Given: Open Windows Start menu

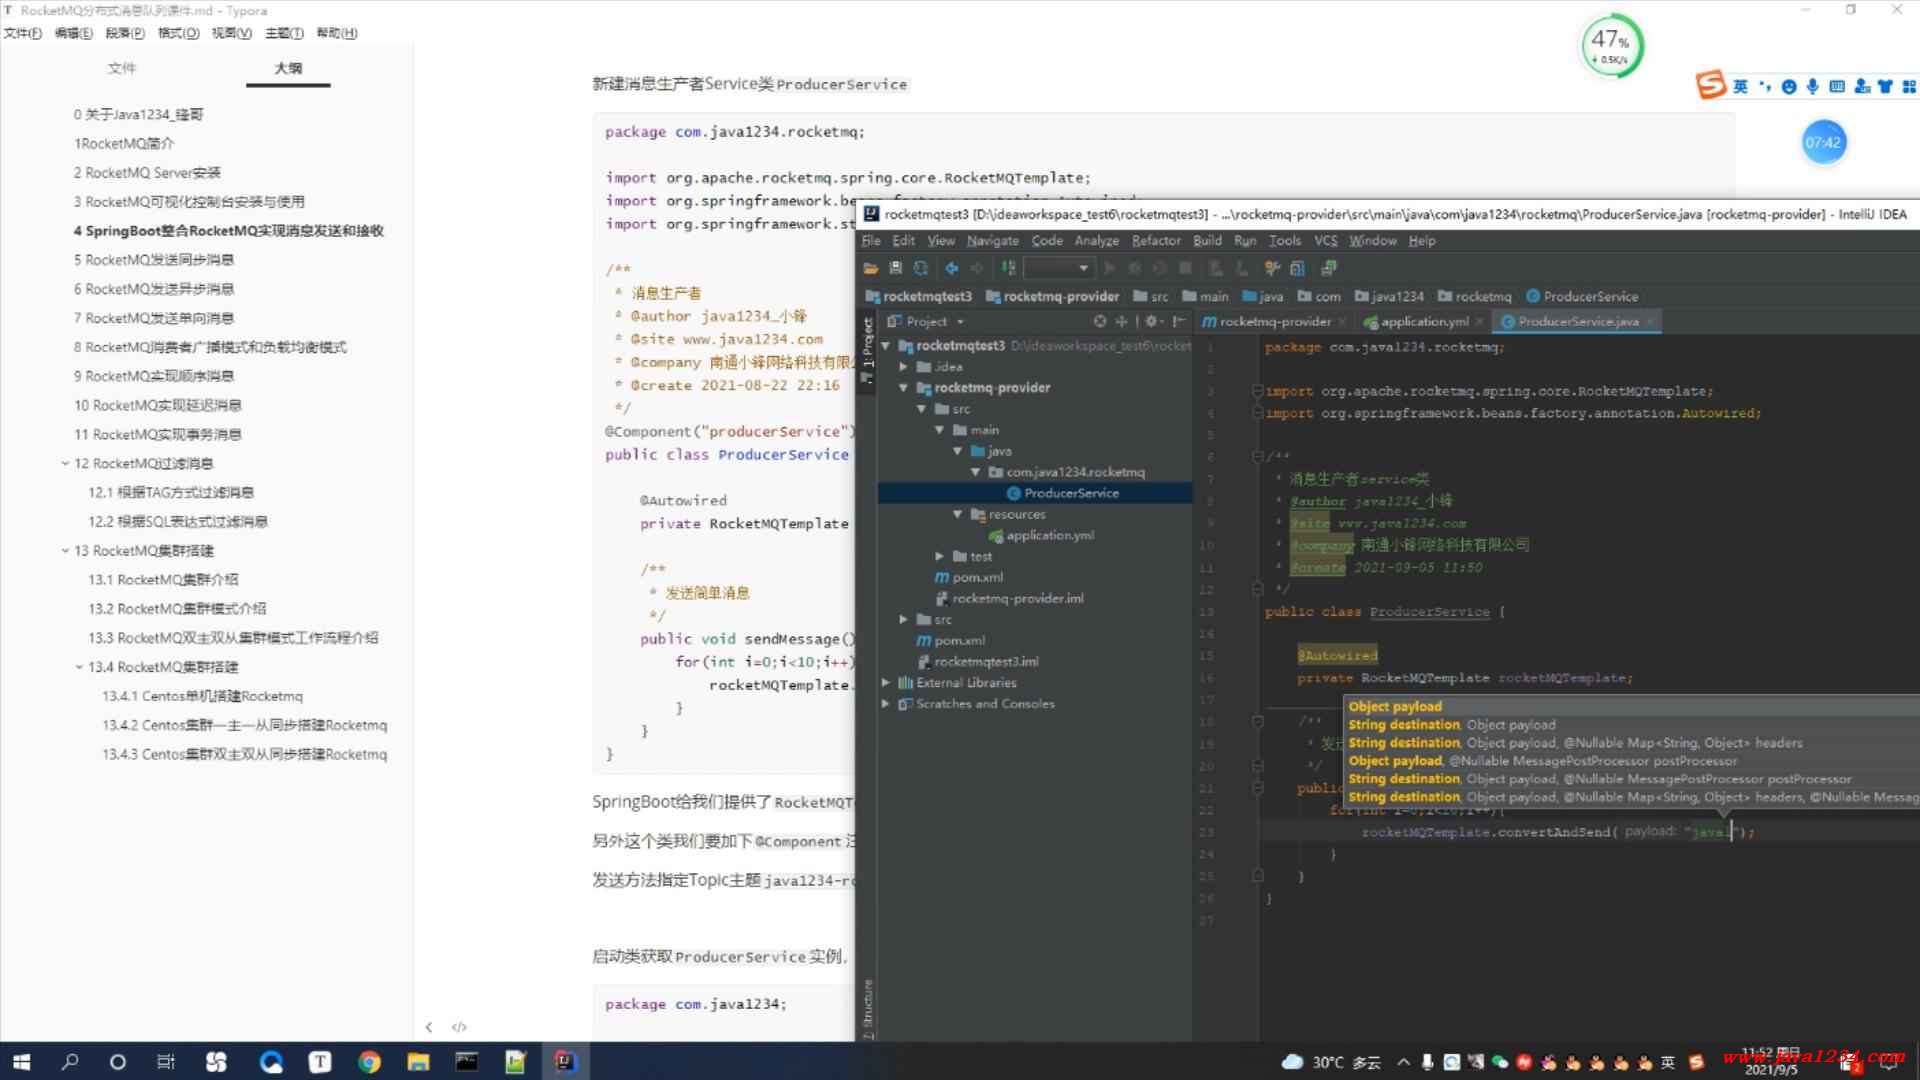Looking at the screenshot, I should click(x=21, y=1062).
